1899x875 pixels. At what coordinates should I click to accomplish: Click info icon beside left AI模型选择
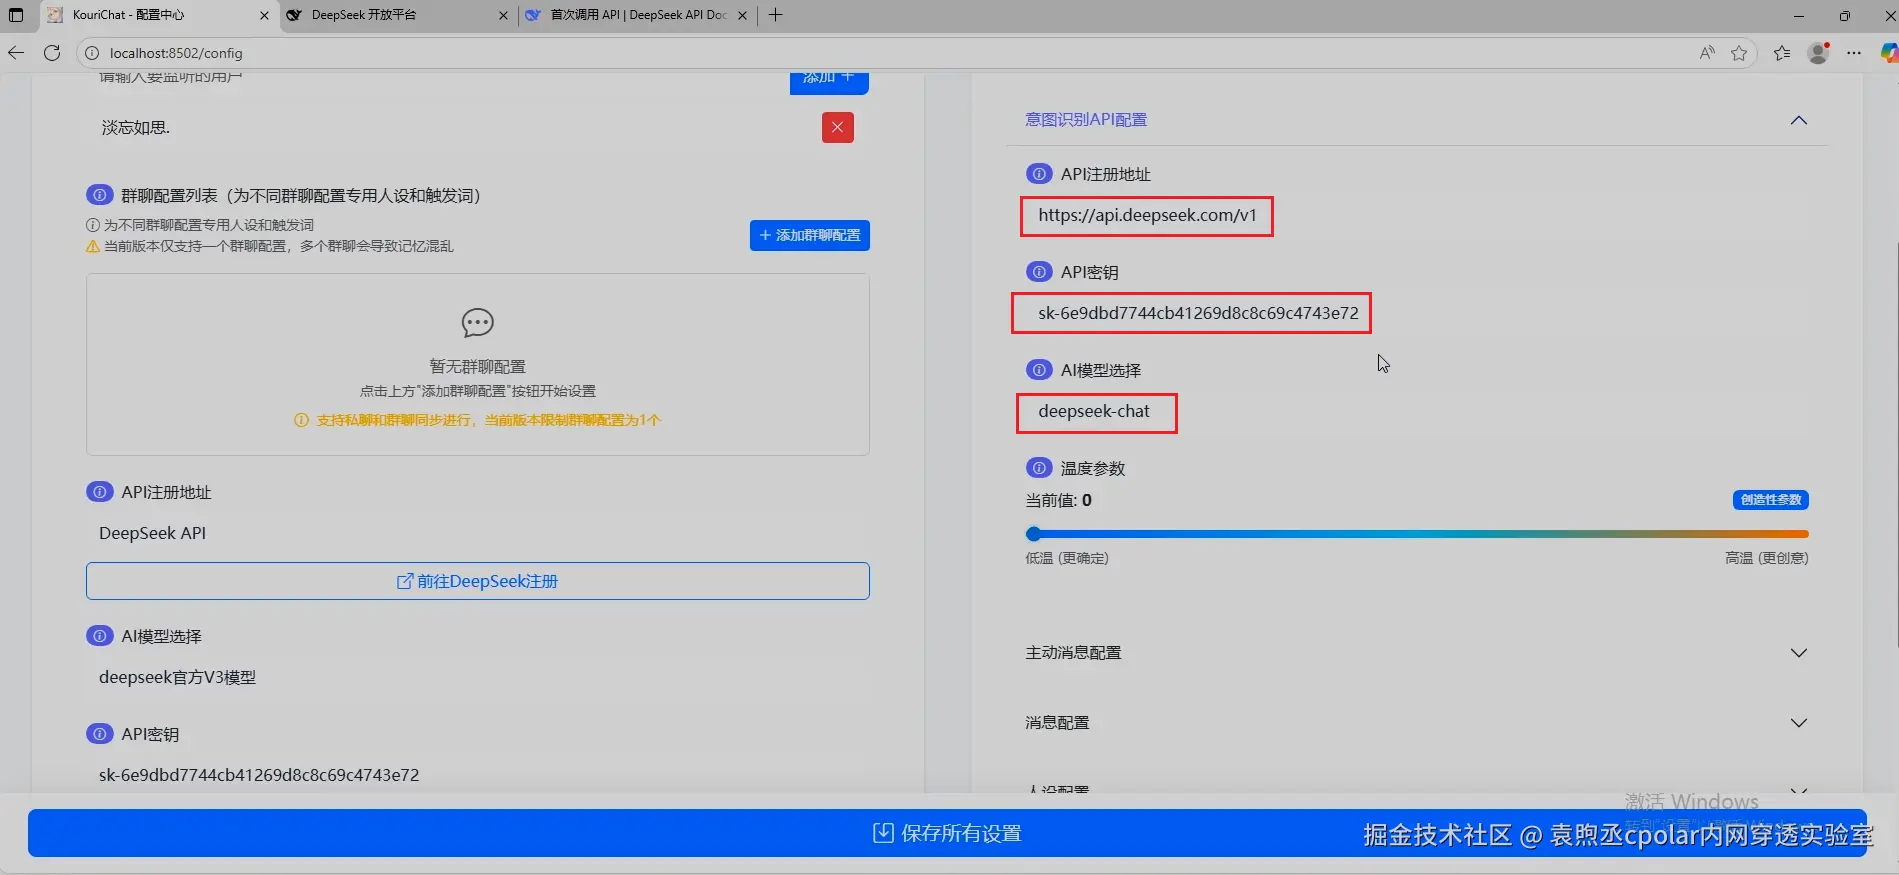99,636
